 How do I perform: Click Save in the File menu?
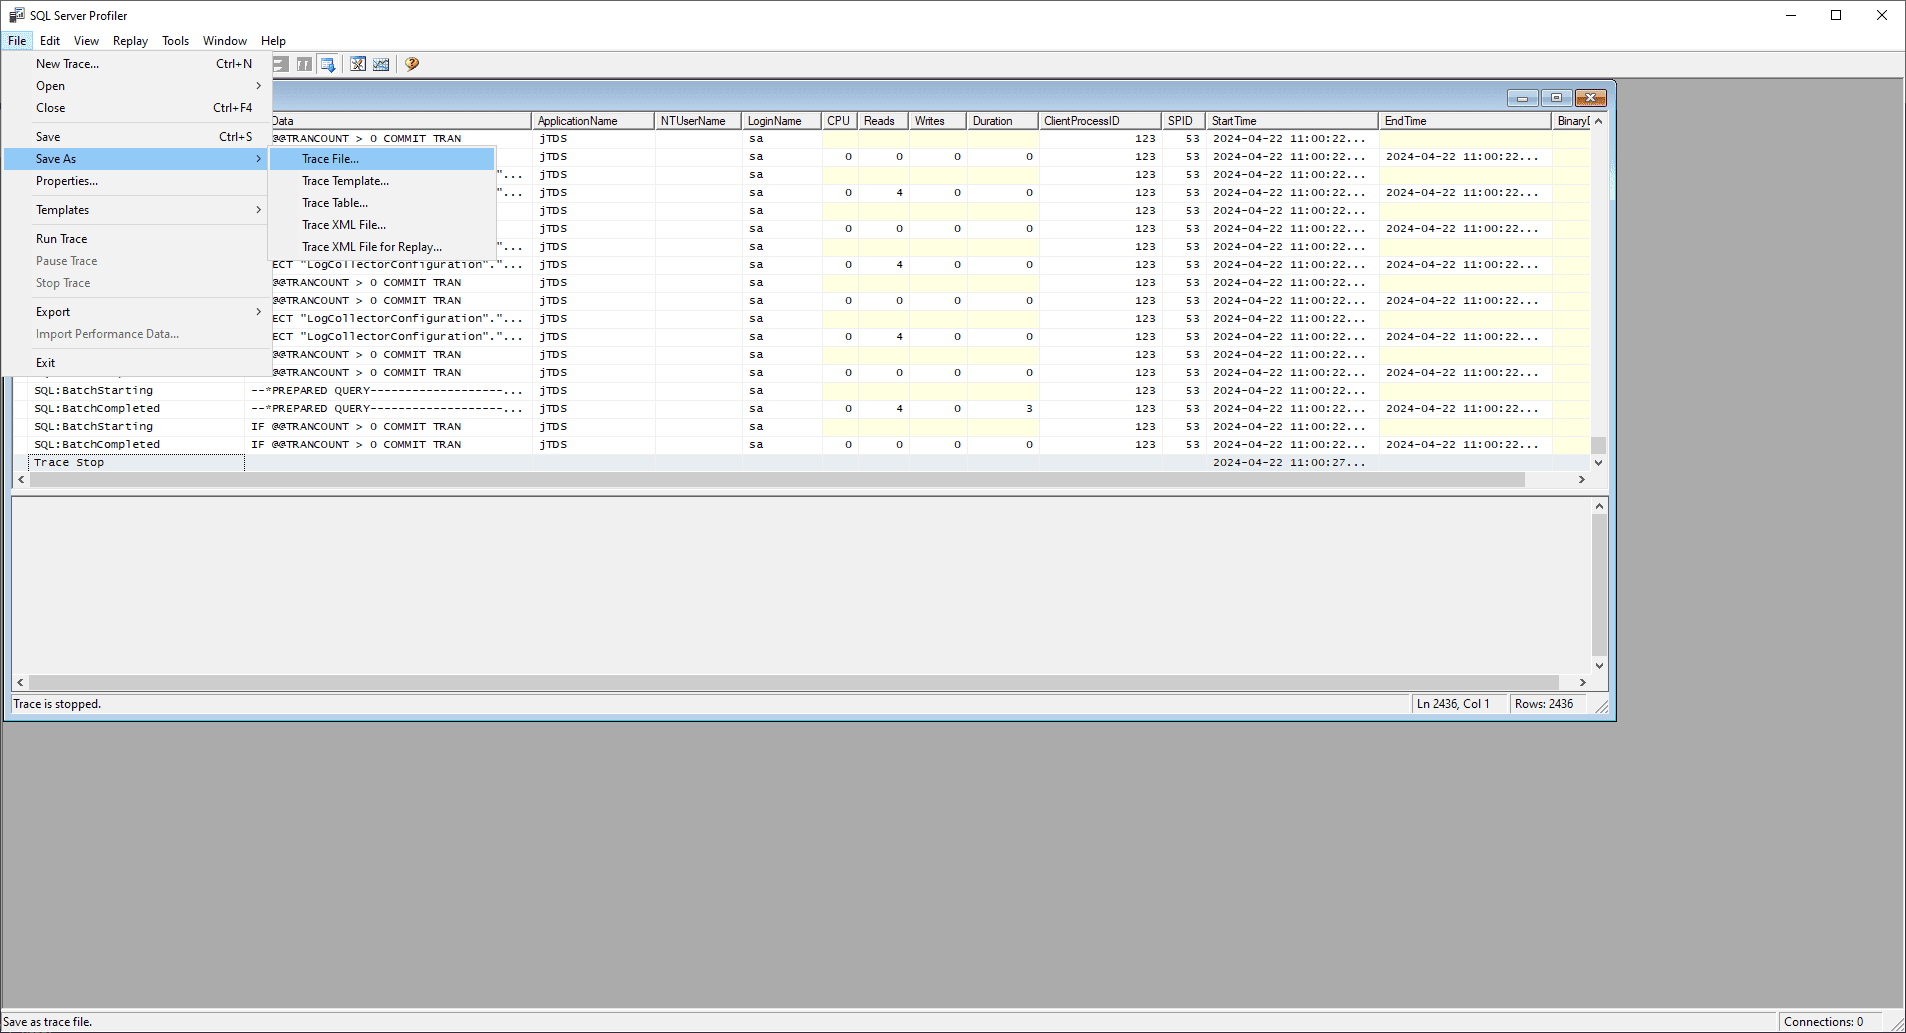coord(137,137)
